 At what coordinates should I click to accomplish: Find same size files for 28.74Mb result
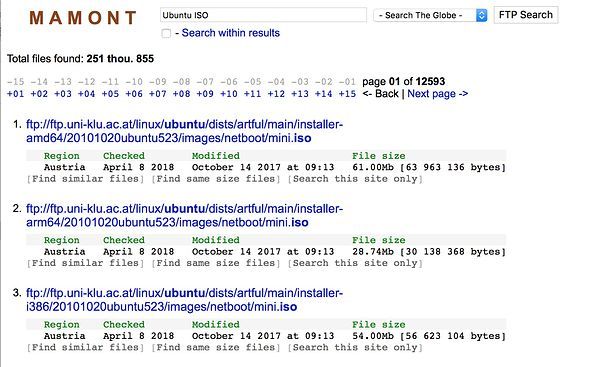tap(216, 263)
